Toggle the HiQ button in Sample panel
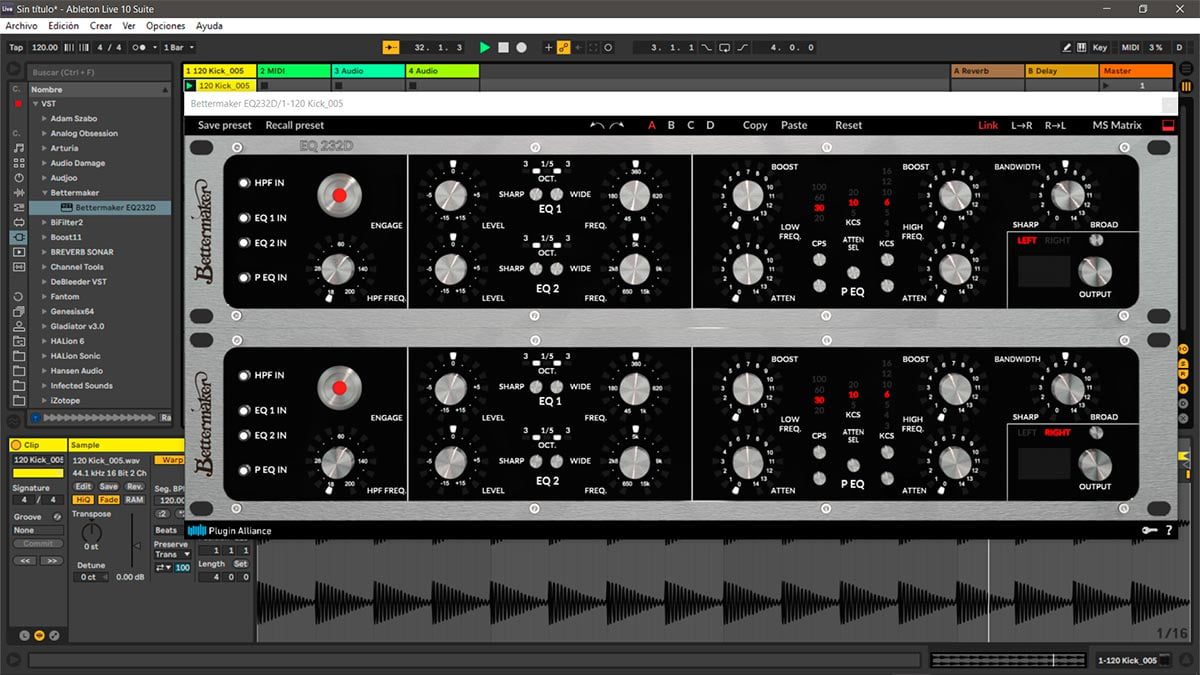This screenshot has height=675, width=1200. tap(83, 499)
